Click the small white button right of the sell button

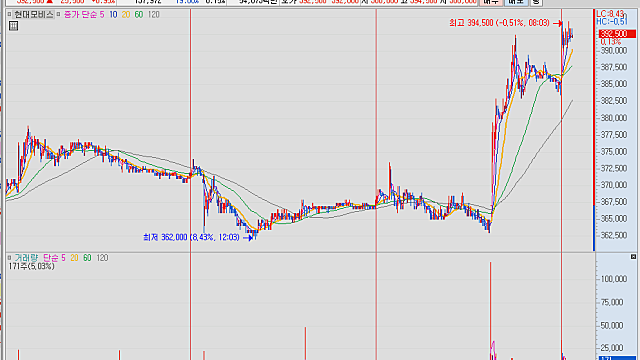click(536, 2)
